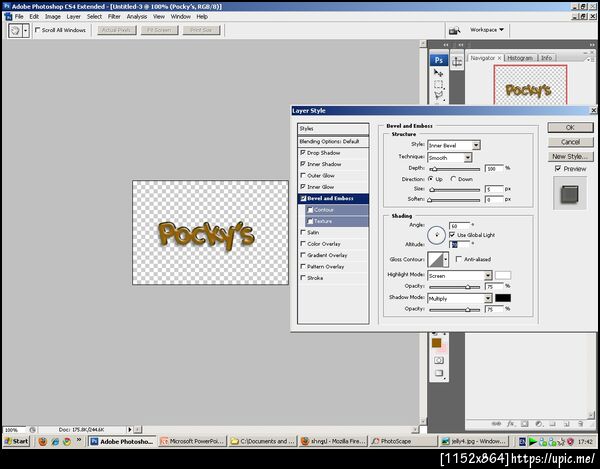Click the green play tray icon

point(532,441)
